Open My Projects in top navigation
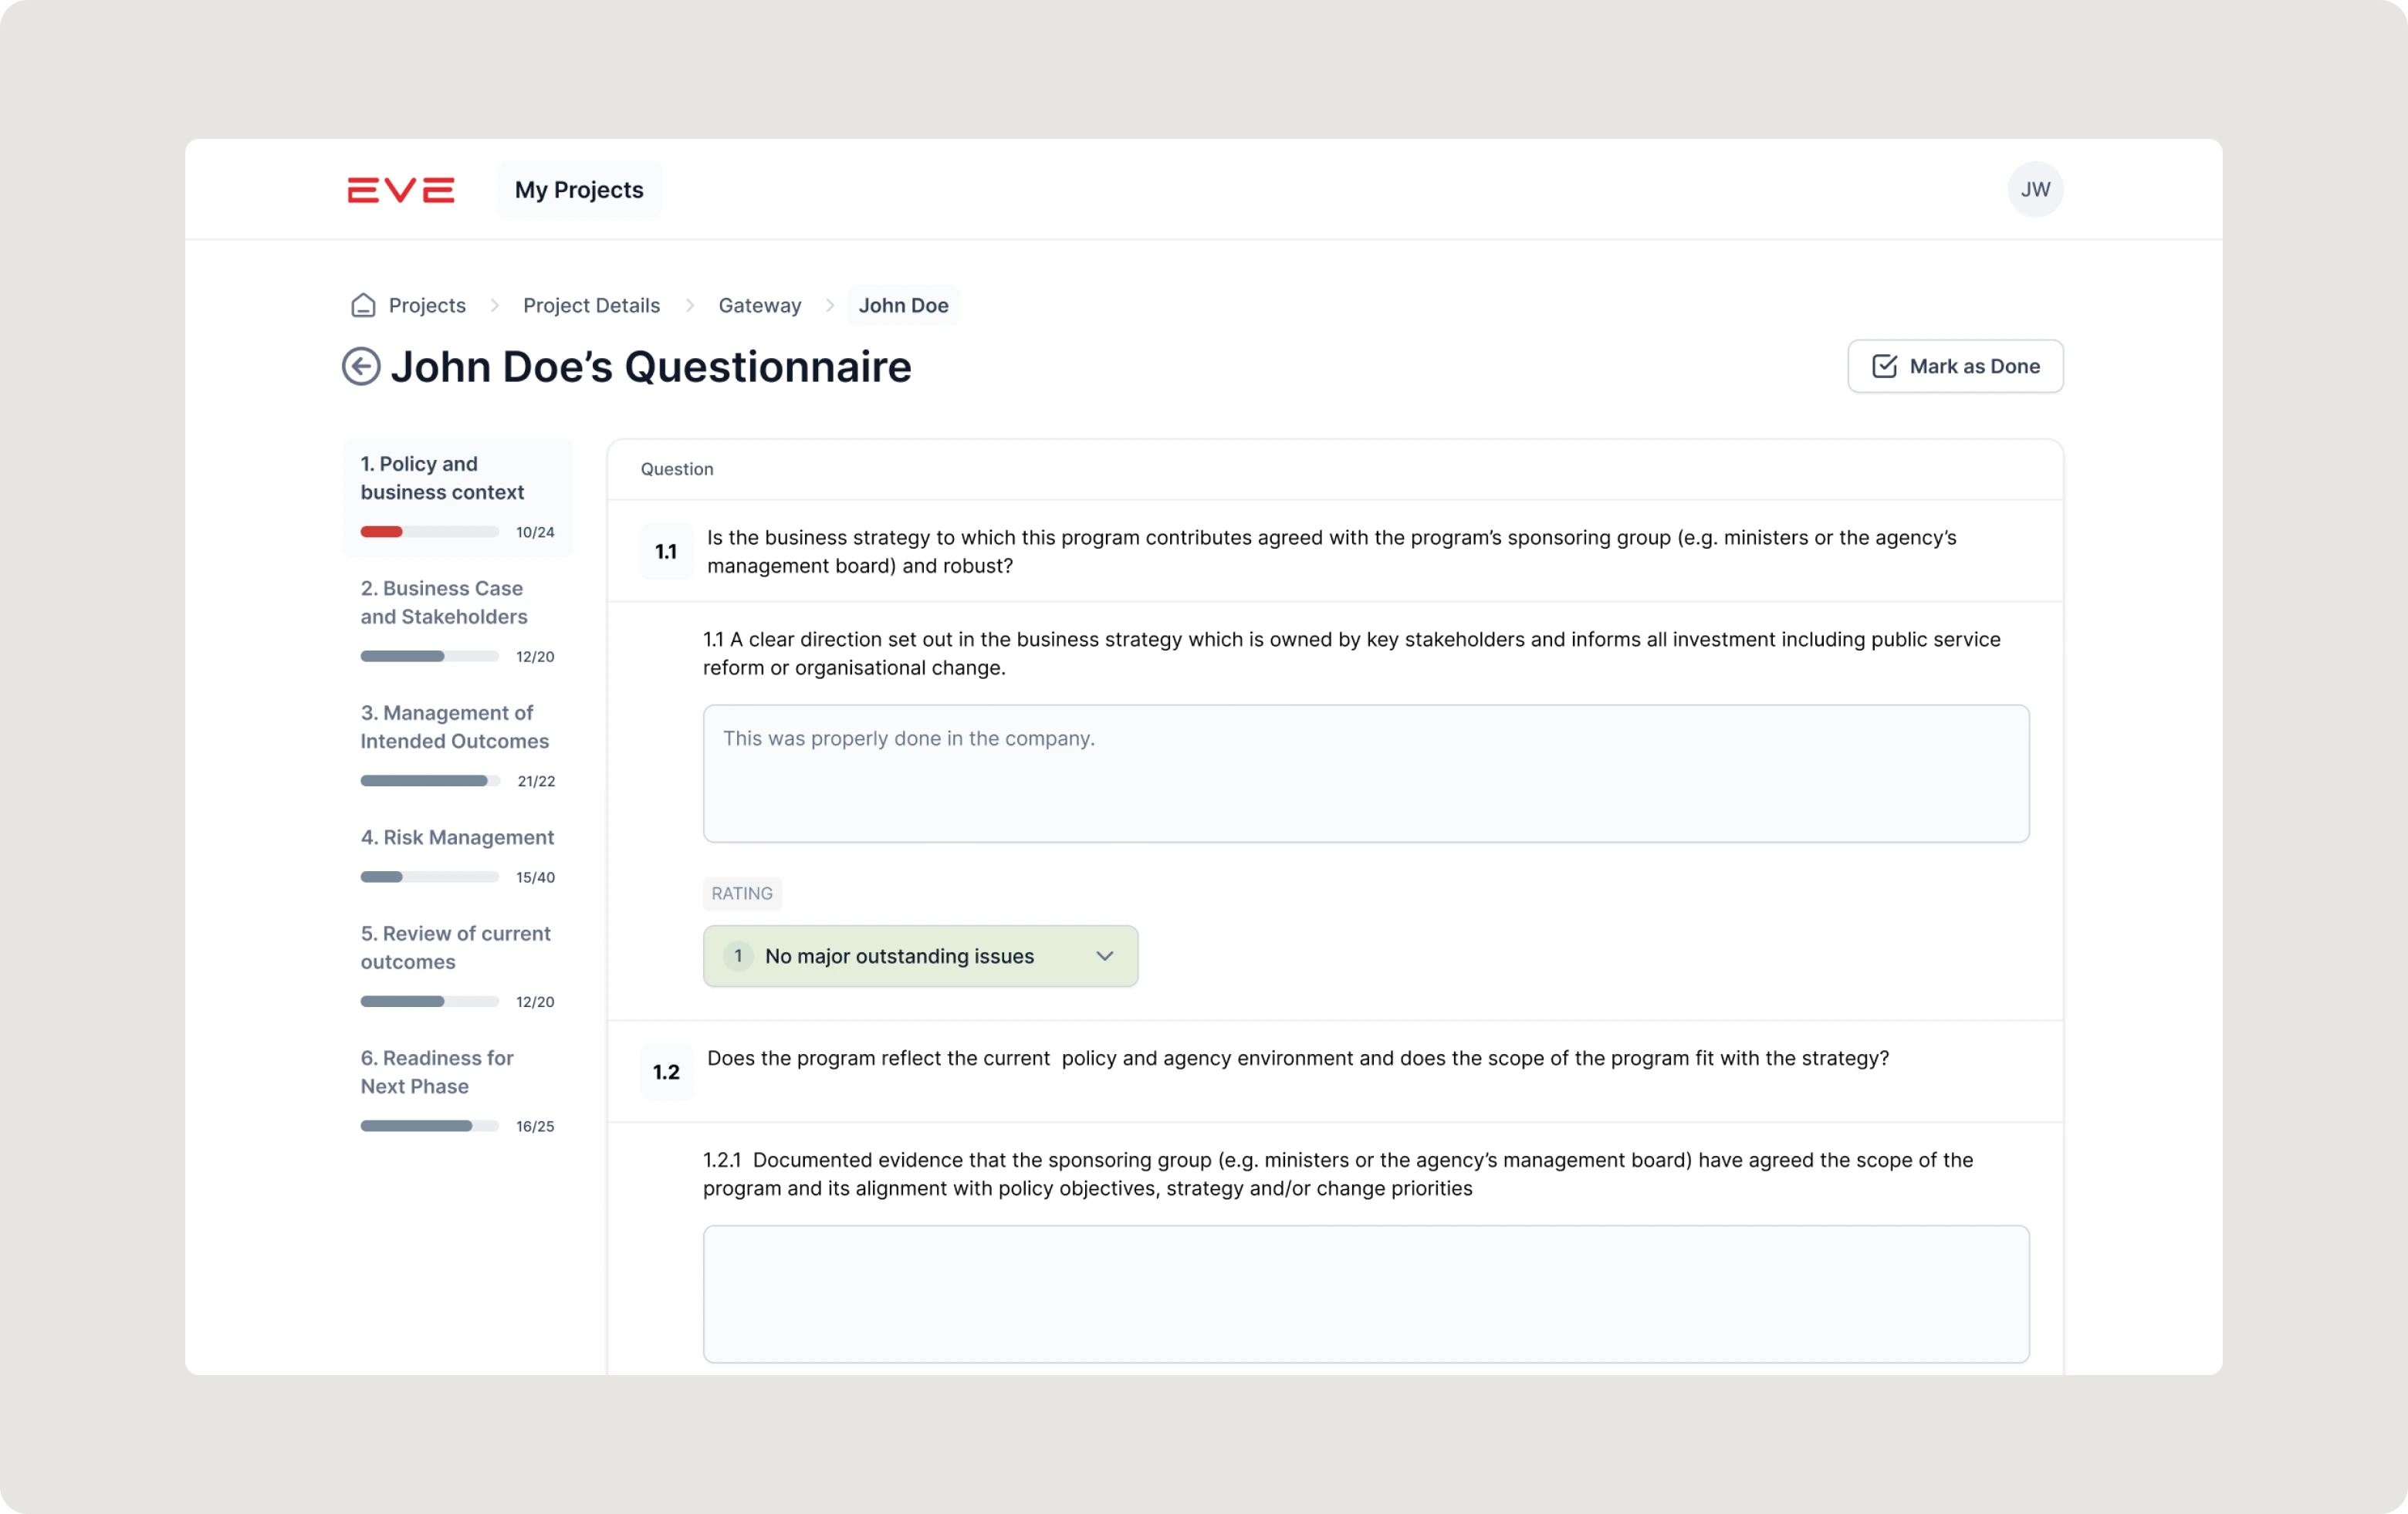Image resolution: width=2408 pixels, height=1514 pixels. [x=579, y=189]
